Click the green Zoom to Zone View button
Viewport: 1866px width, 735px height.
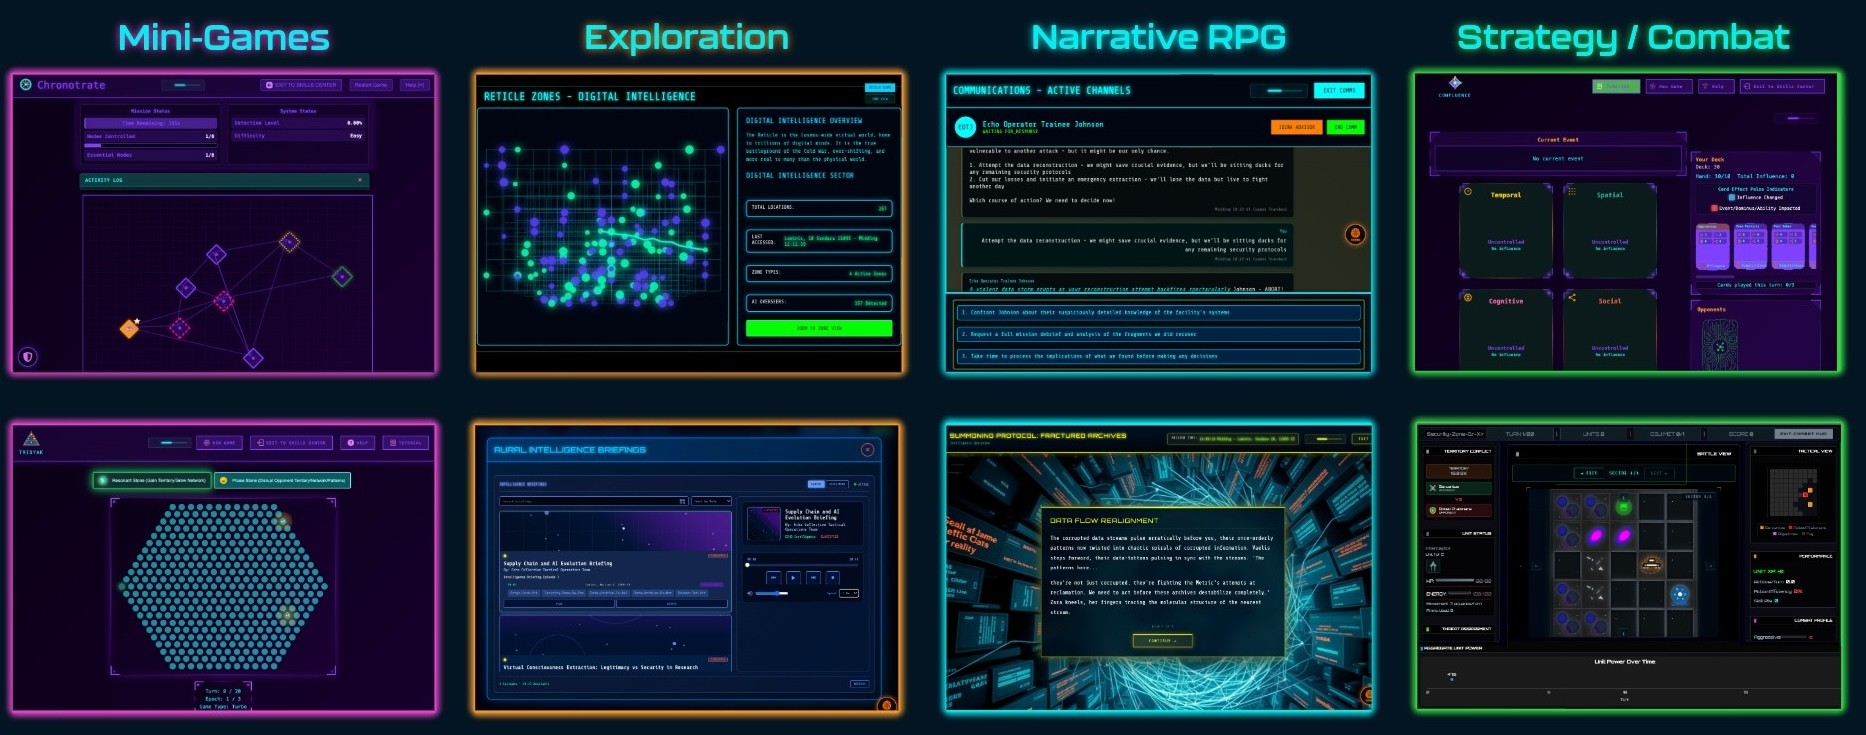click(x=818, y=328)
